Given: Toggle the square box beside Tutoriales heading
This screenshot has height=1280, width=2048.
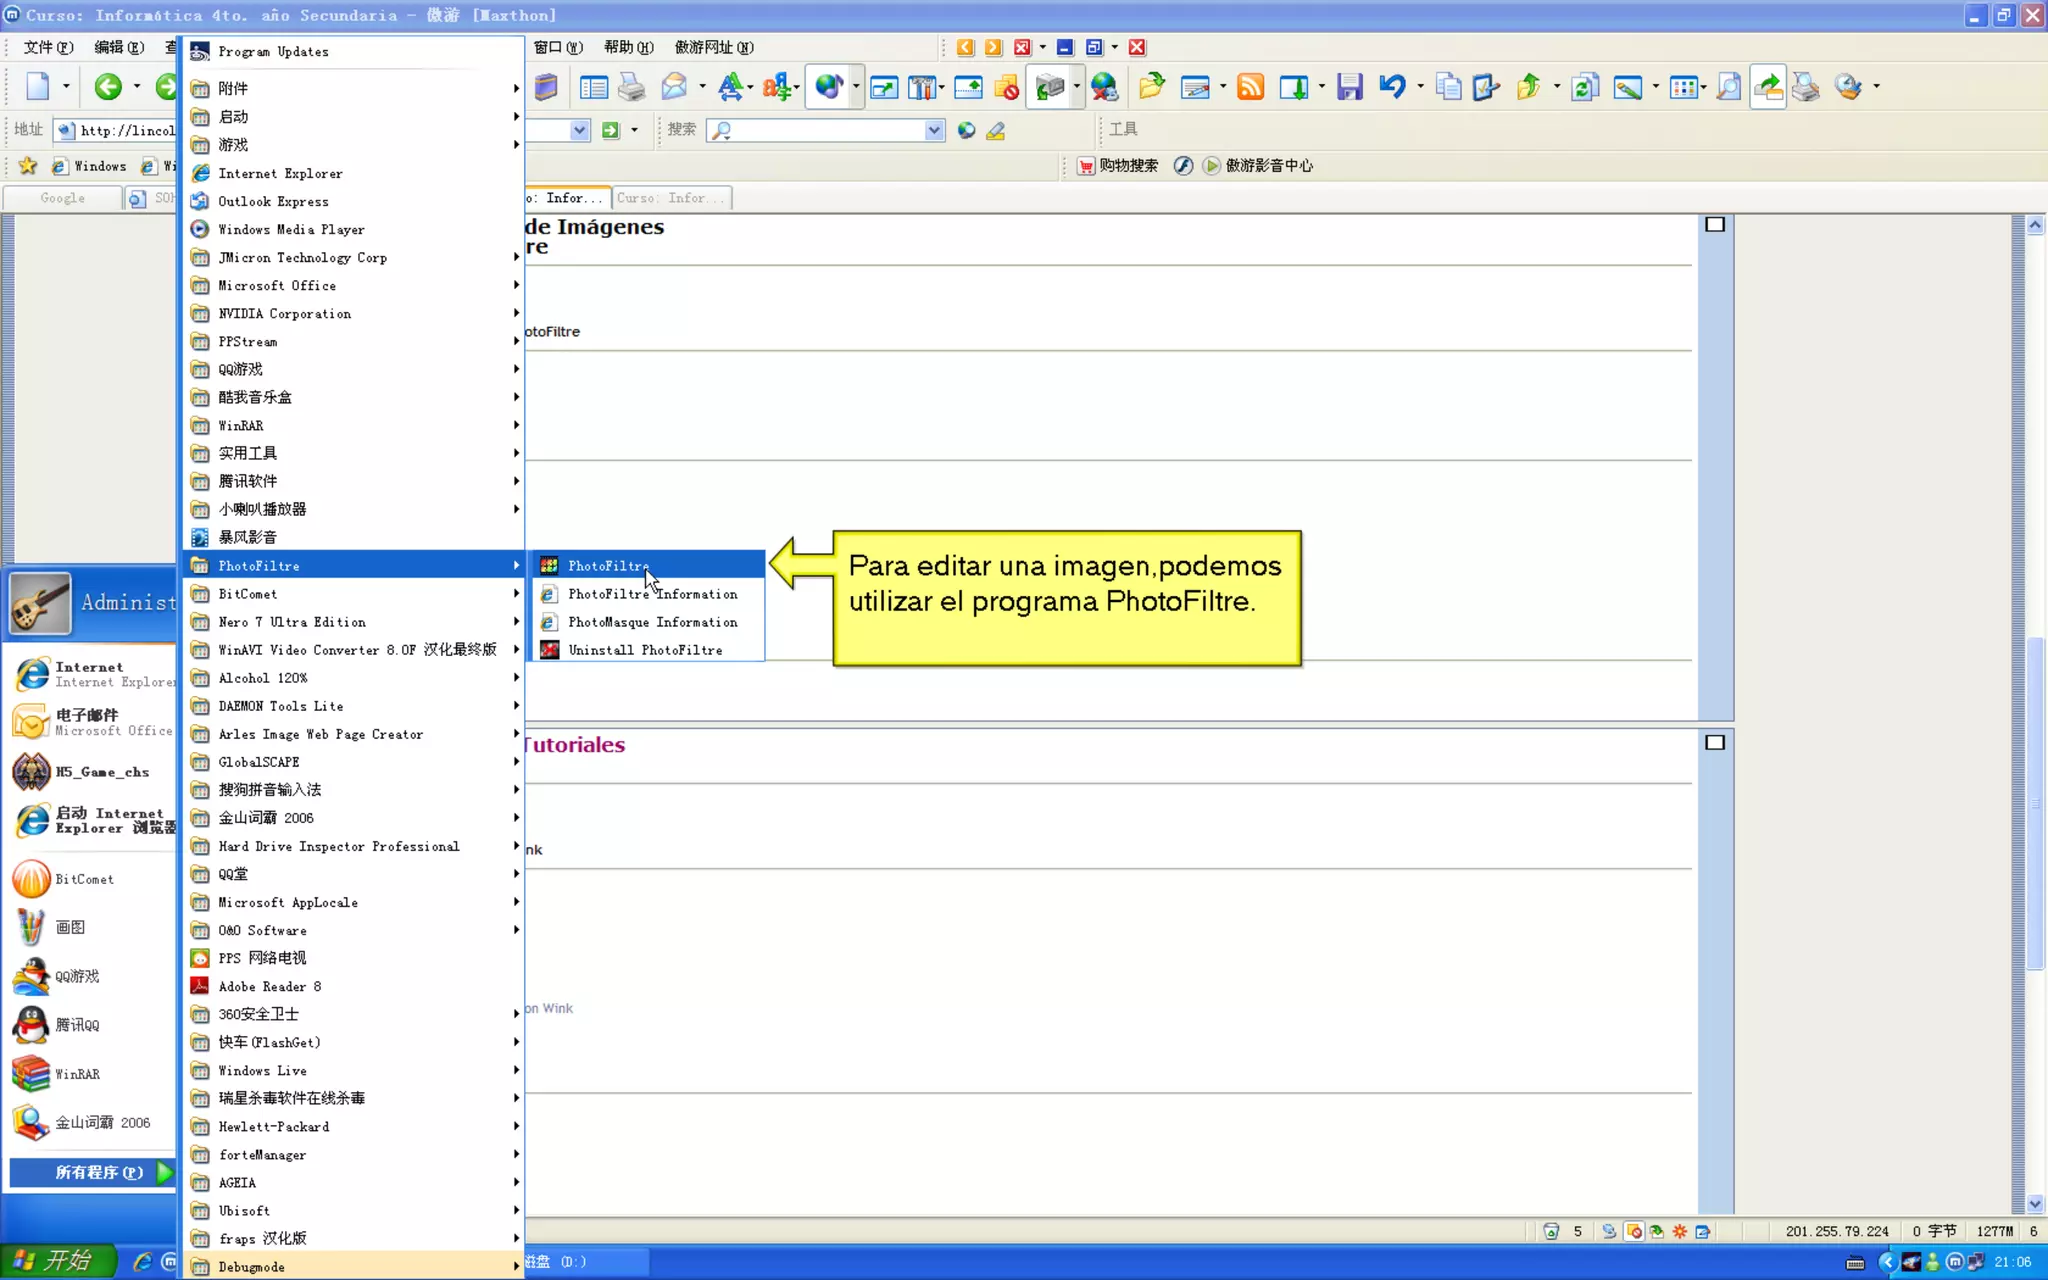Looking at the screenshot, I should pyautogui.click(x=1715, y=743).
